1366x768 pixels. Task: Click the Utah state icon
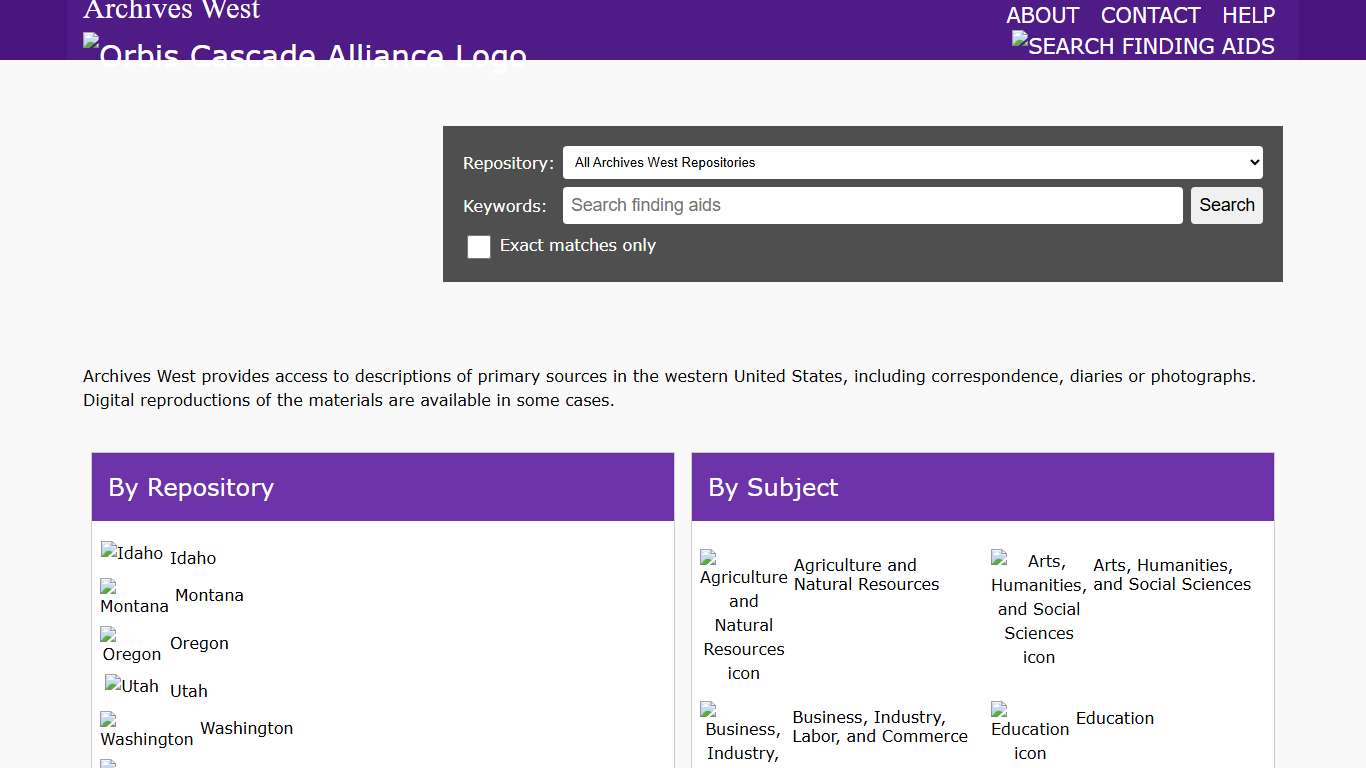pyautogui.click(x=132, y=686)
